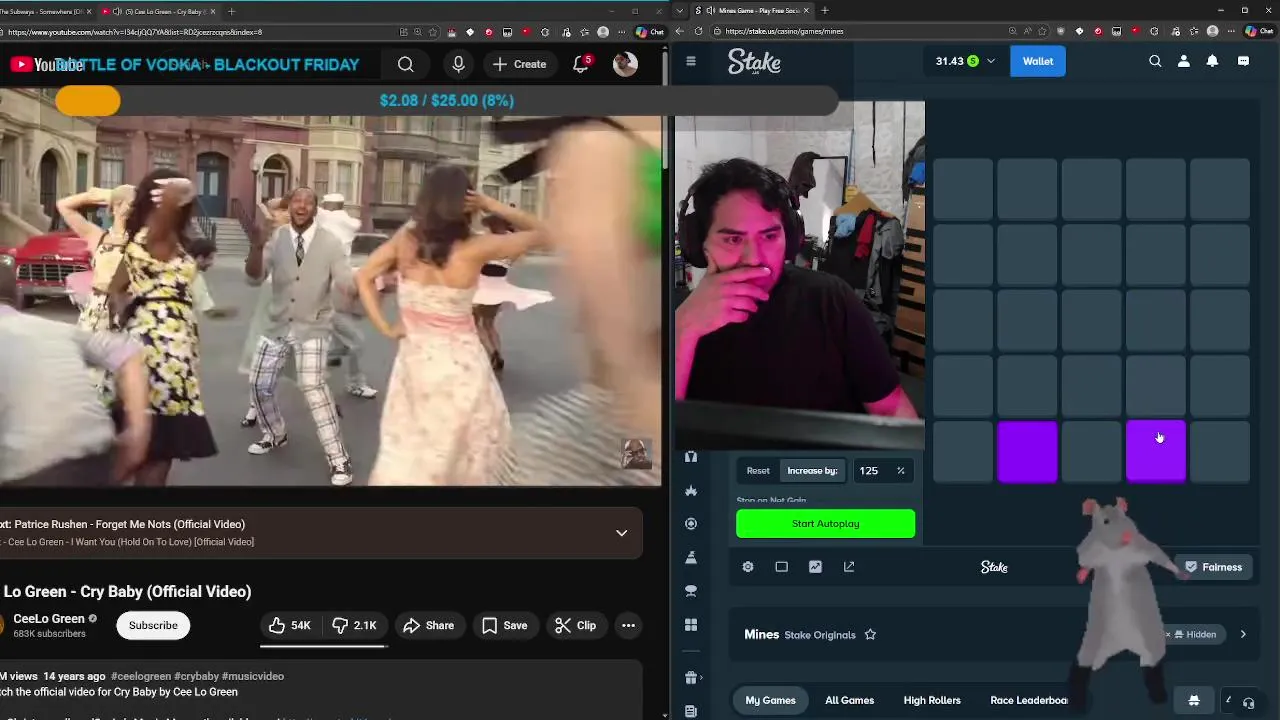Open the Wallet button
1280x720 pixels.
pyautogui.click(x=1037, y=61)
